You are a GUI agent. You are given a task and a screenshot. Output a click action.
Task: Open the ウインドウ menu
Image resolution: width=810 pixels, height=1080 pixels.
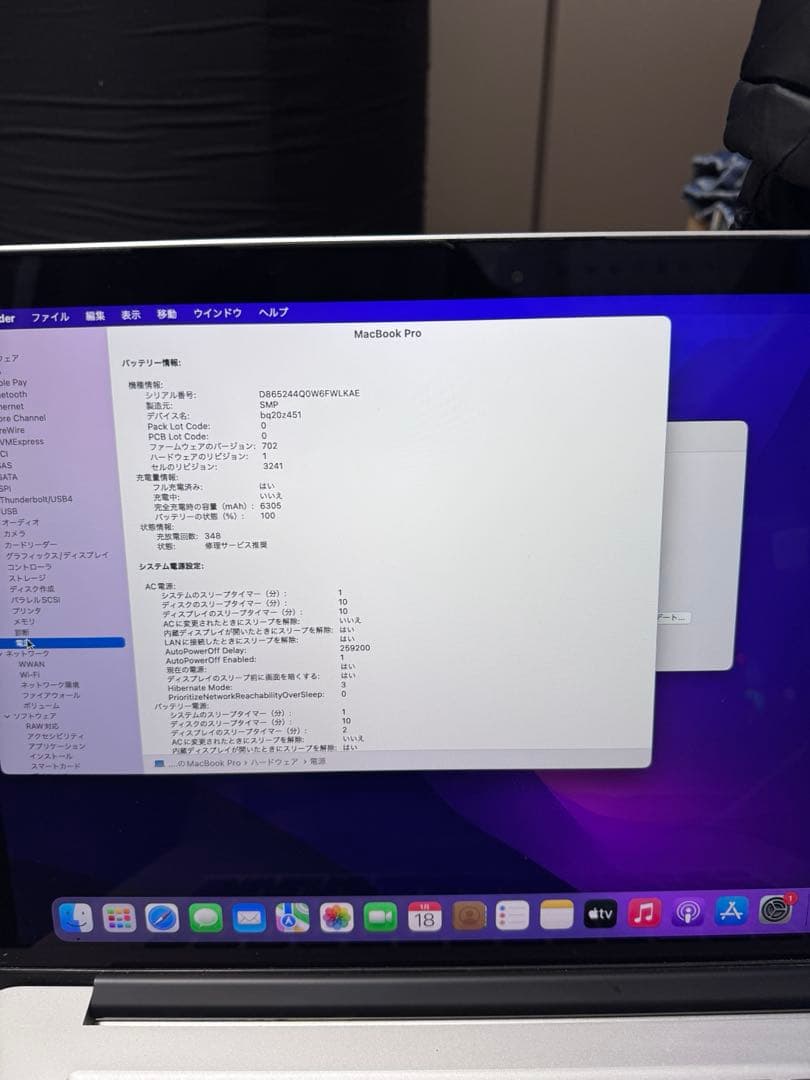pyautogui.click(x=217, y=313)
